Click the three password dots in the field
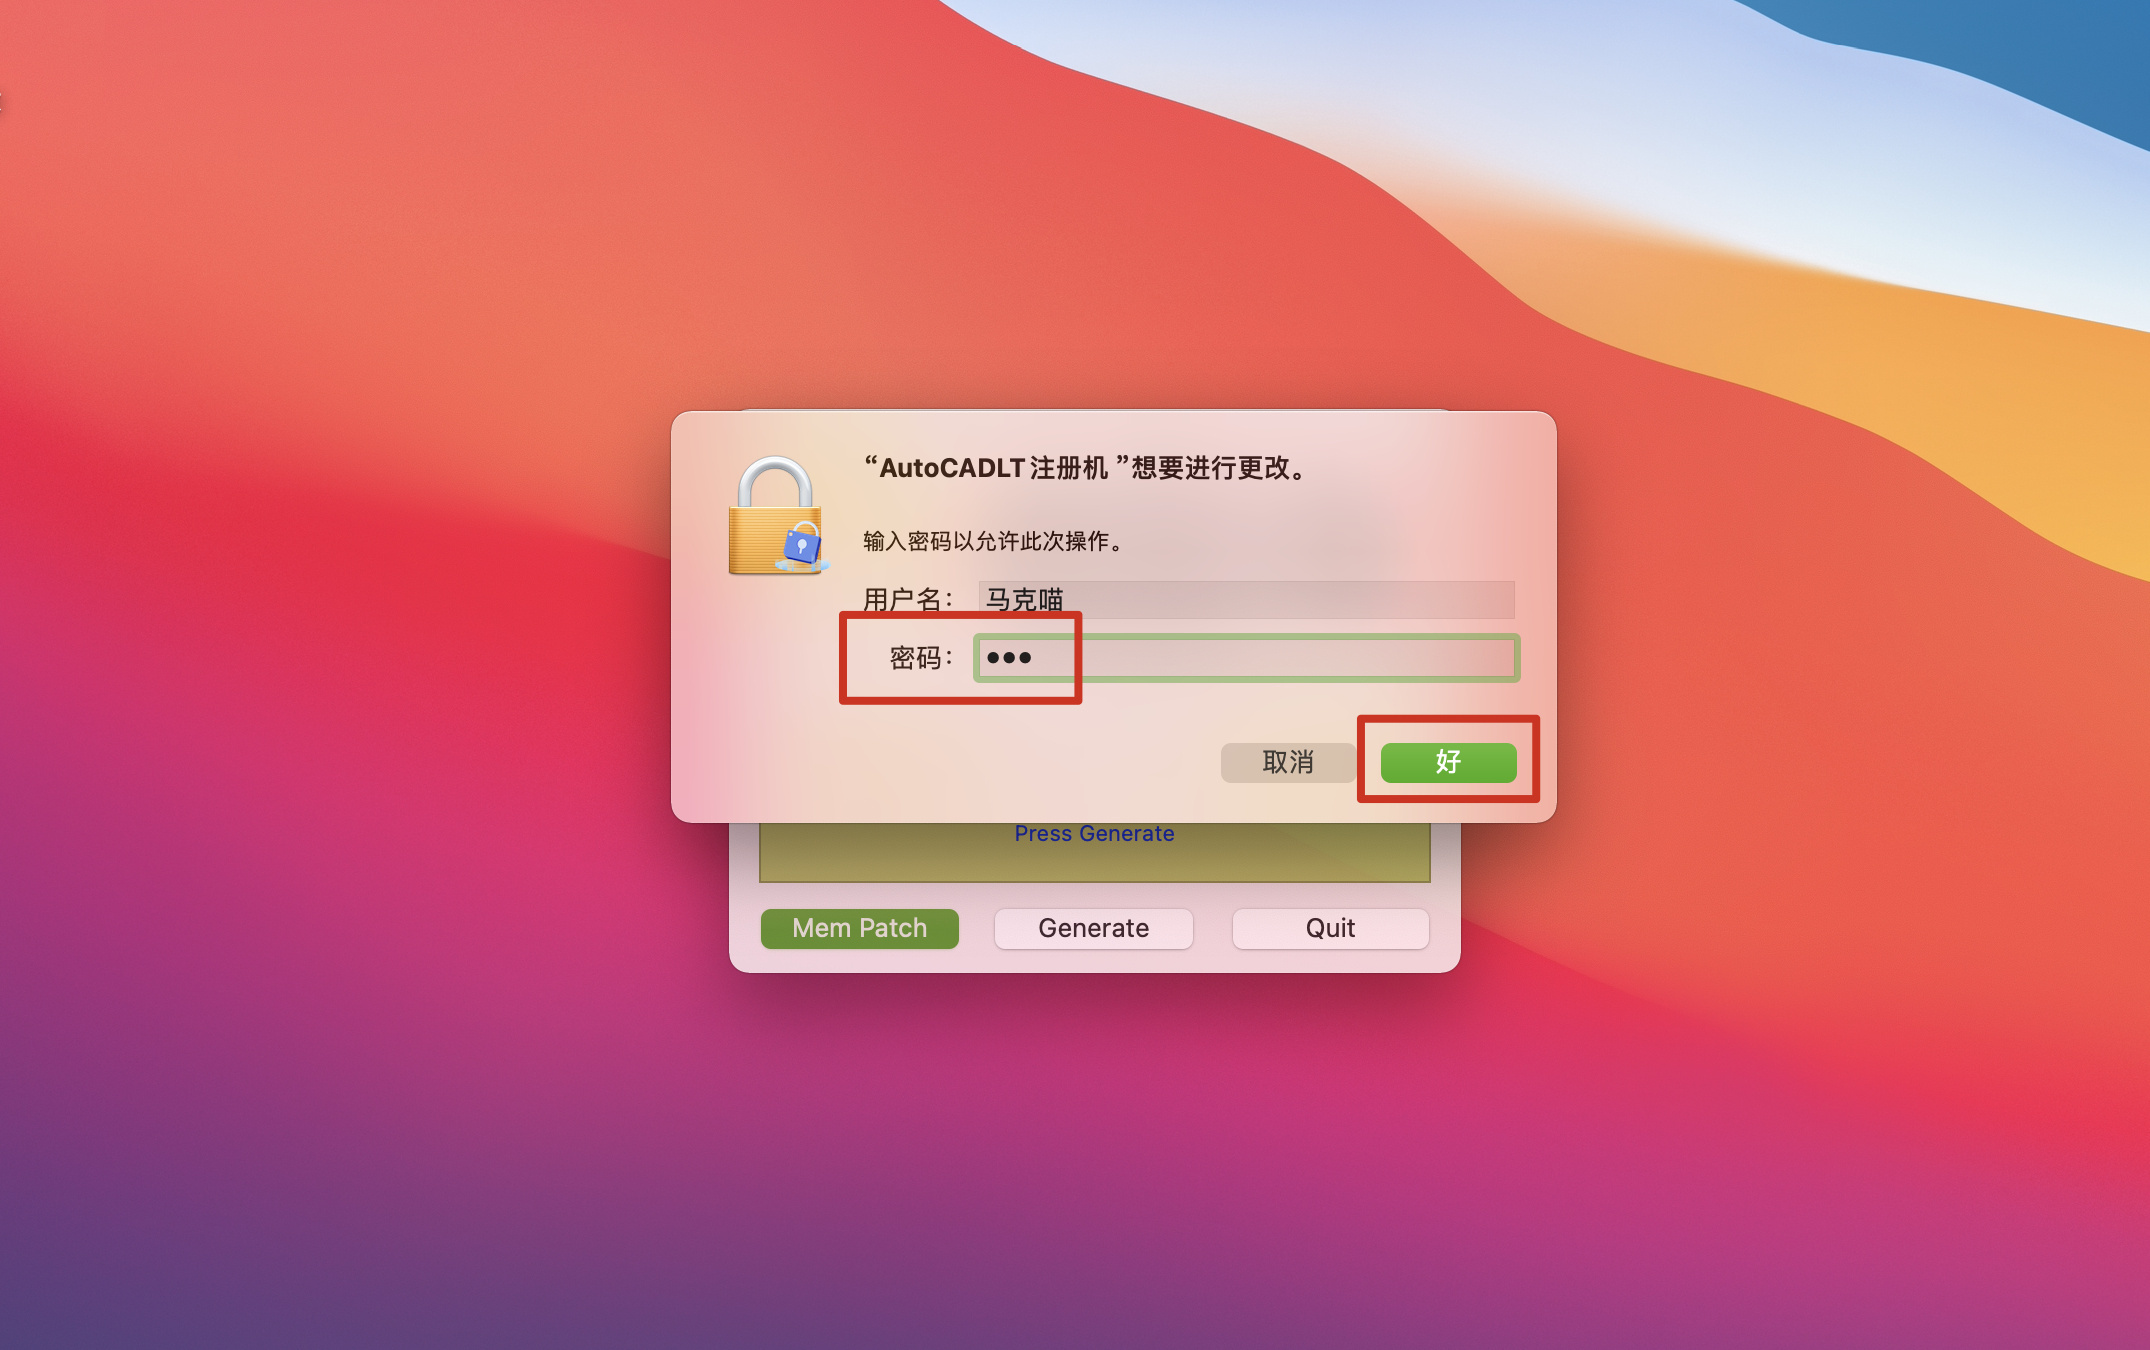The height and width of the screenshot is (1350, 2150). [1009, 658]
